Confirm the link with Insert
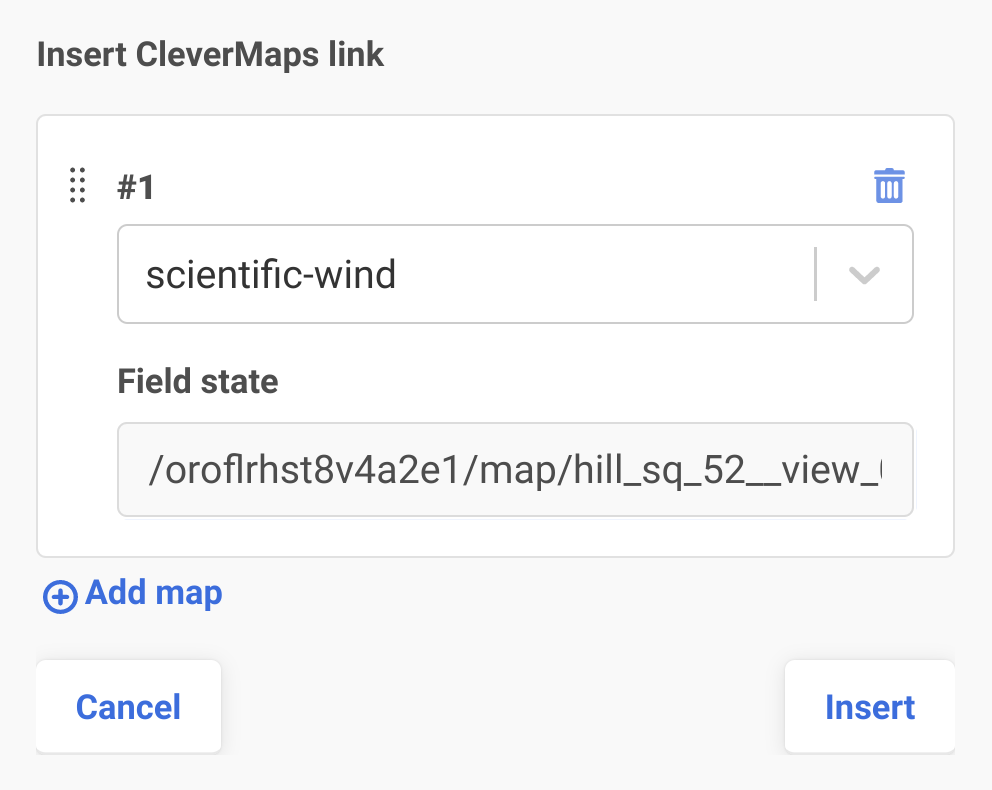Screen dimensions: 992x790 [x=869, y=707]
